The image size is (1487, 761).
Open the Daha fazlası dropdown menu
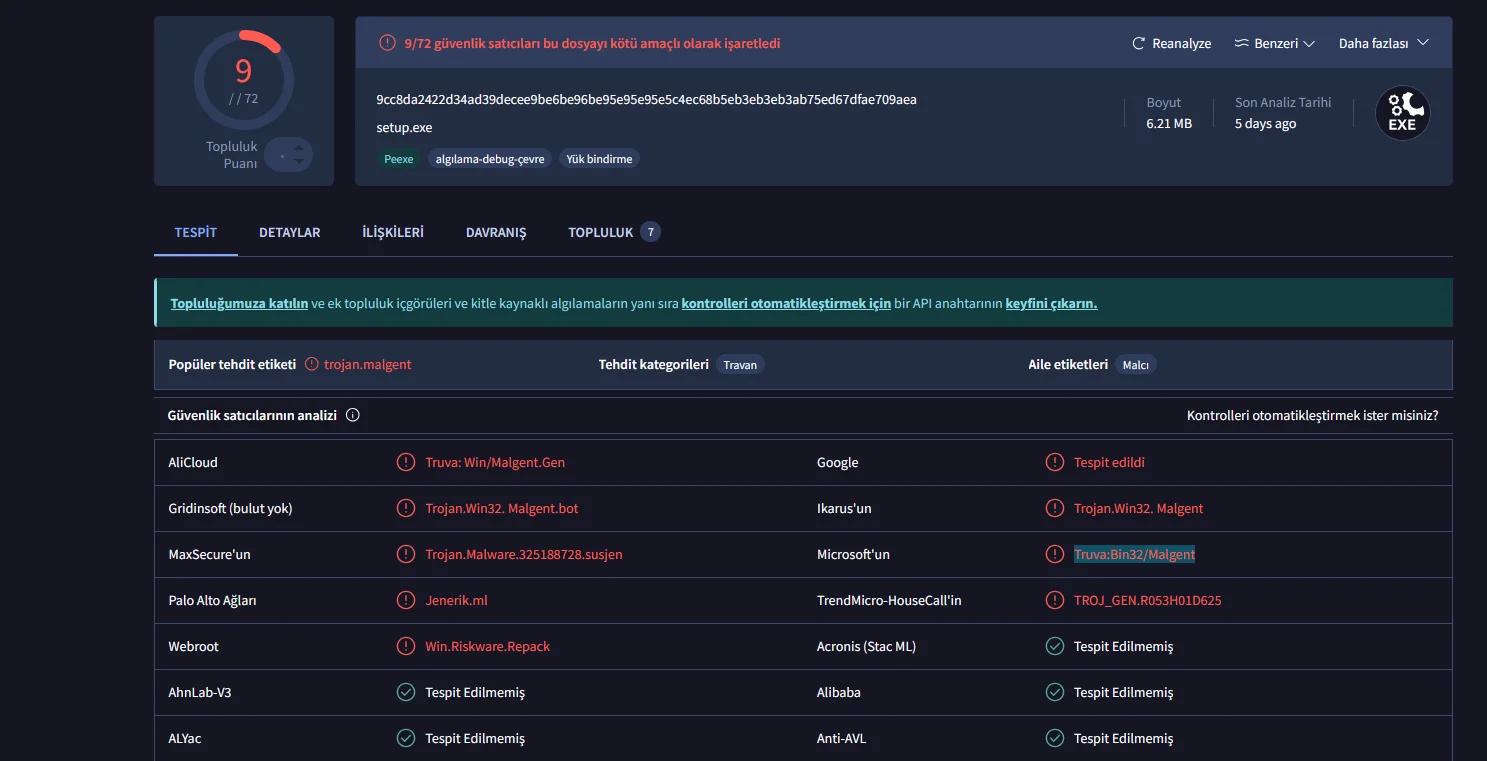click(x=1383, y=43)
